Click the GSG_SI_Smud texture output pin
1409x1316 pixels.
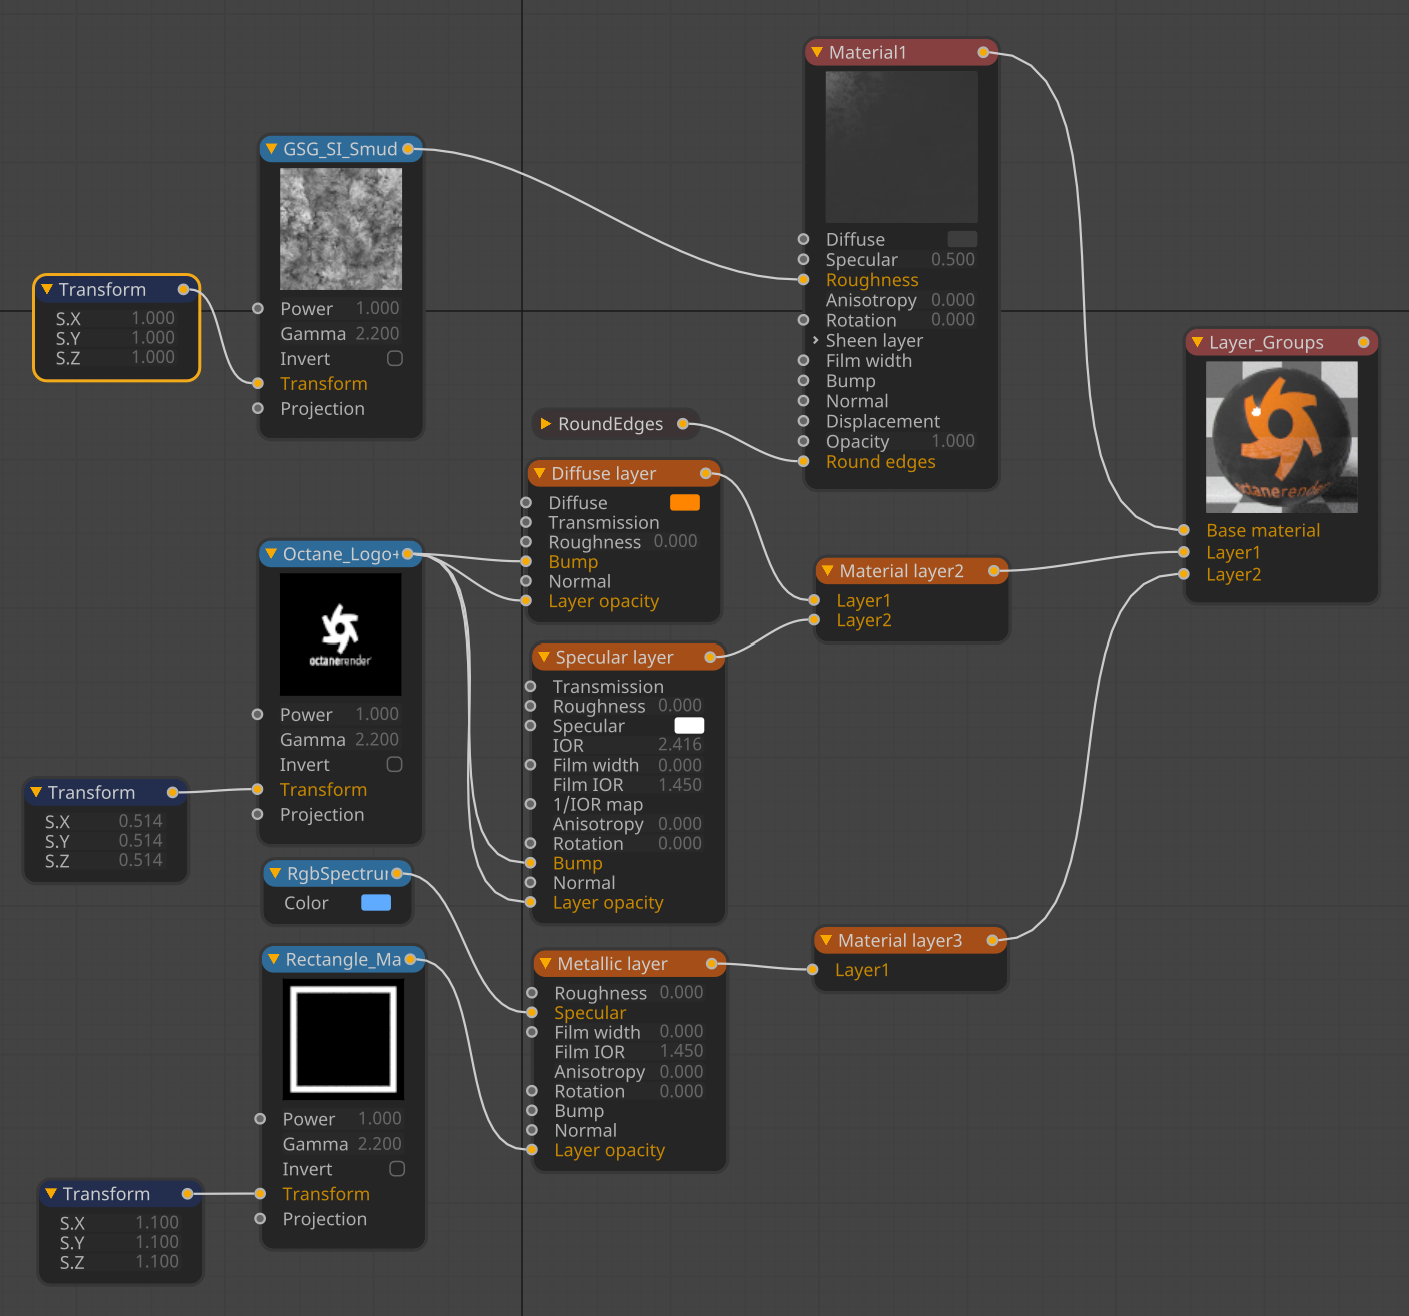click(x=408, y=149)
